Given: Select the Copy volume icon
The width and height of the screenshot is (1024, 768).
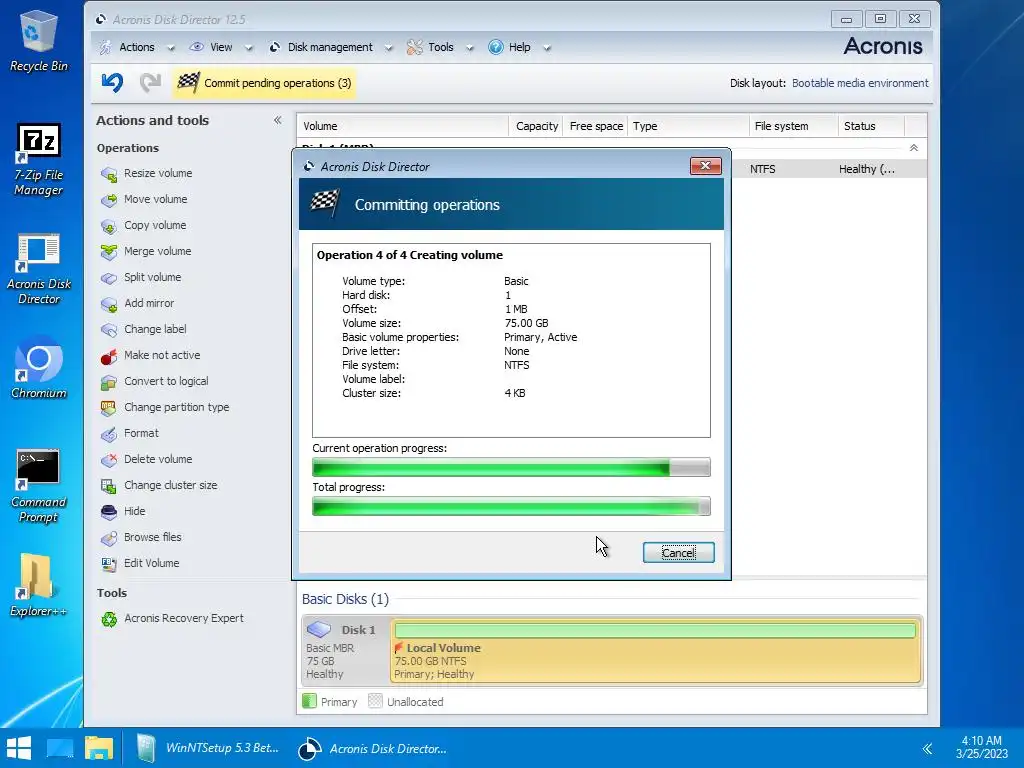Looking at the screenshot, I should [x=109, y=226].
